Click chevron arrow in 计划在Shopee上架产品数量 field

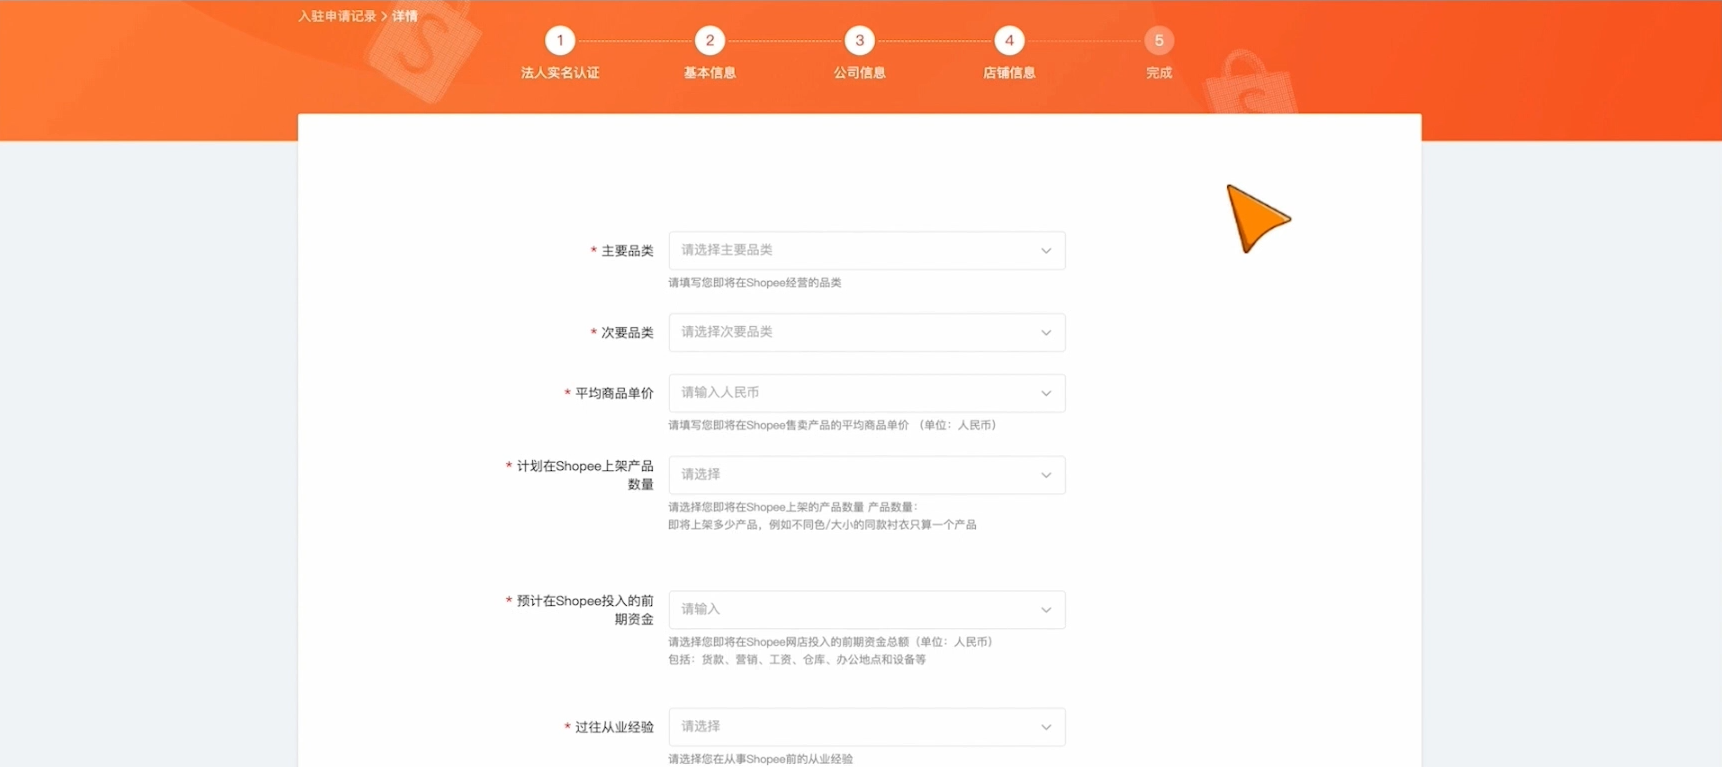[1046, 475]
